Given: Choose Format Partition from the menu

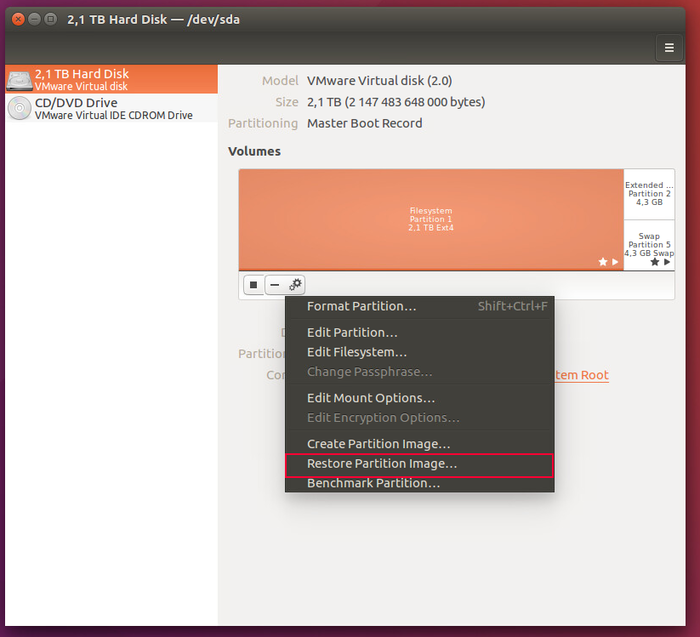Looking at the screenshot, I should (361, 306).
